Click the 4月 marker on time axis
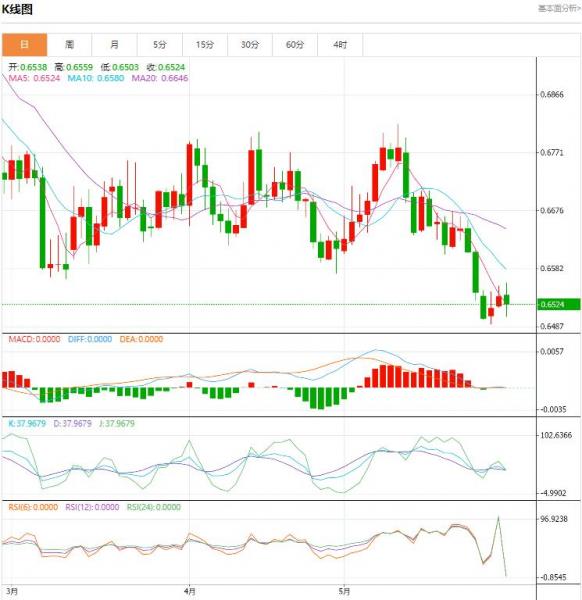This screenshot has width=582, height=600. (189, 591)
